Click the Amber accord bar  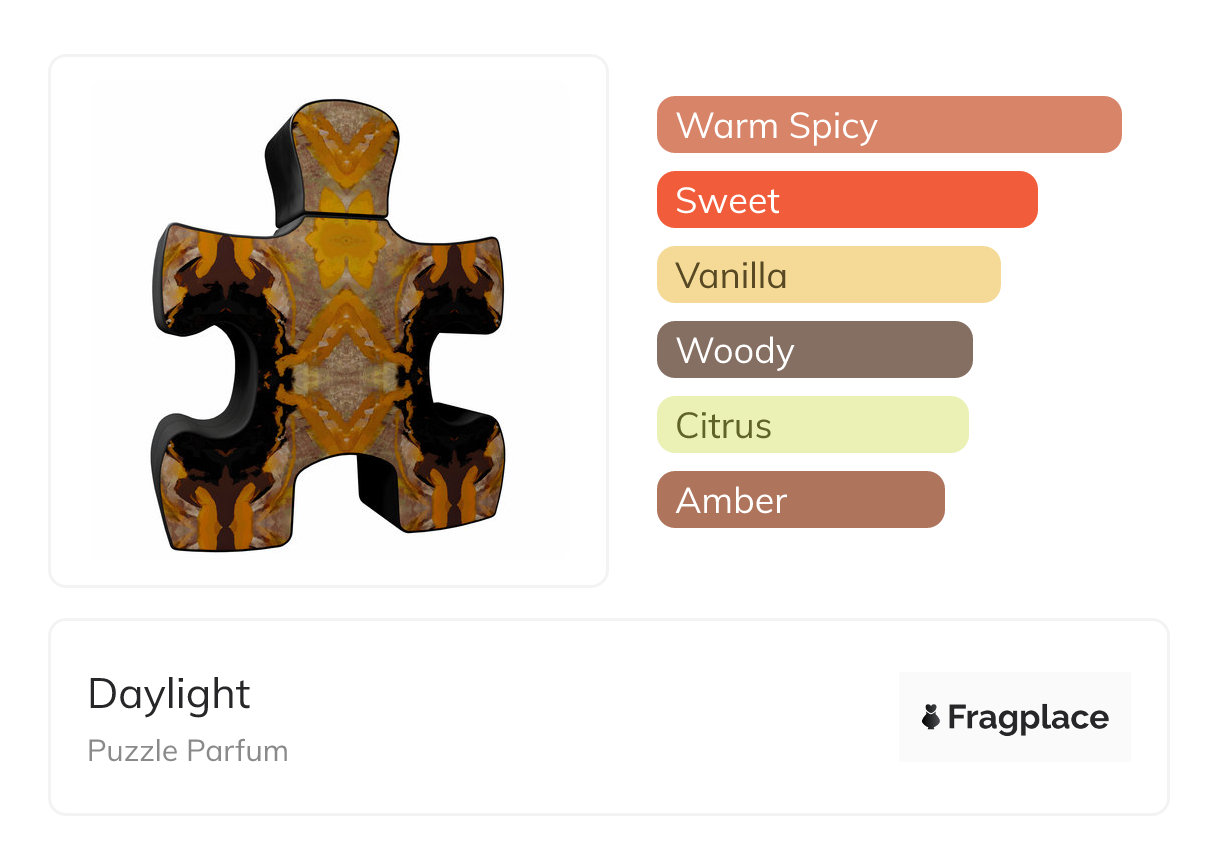click(800, 500)
